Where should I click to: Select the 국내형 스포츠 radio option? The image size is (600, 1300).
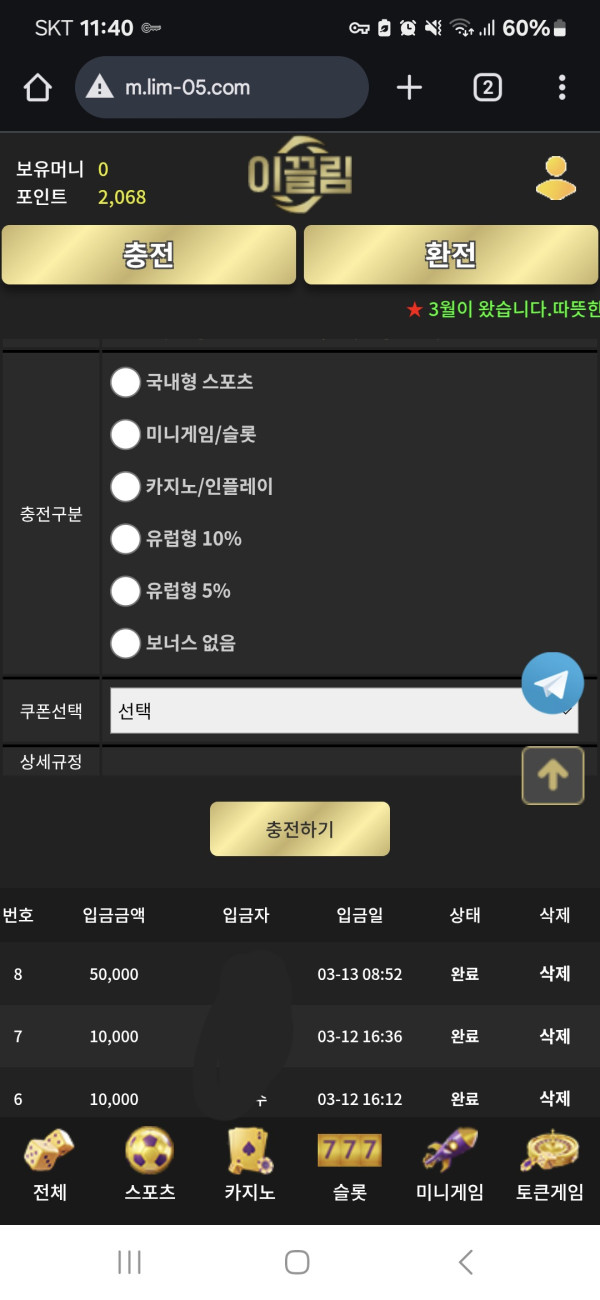coord(125,382)
